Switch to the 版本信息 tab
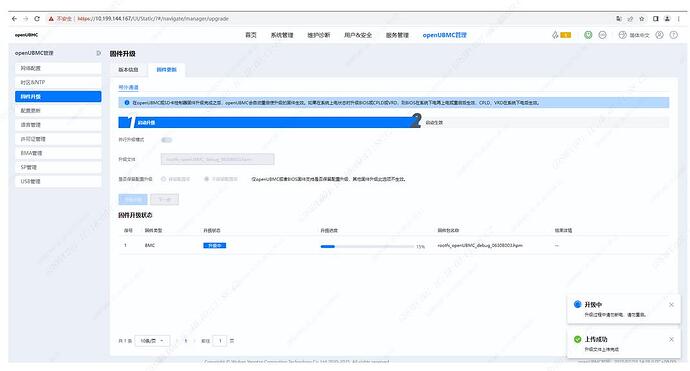 pos(128,70)
